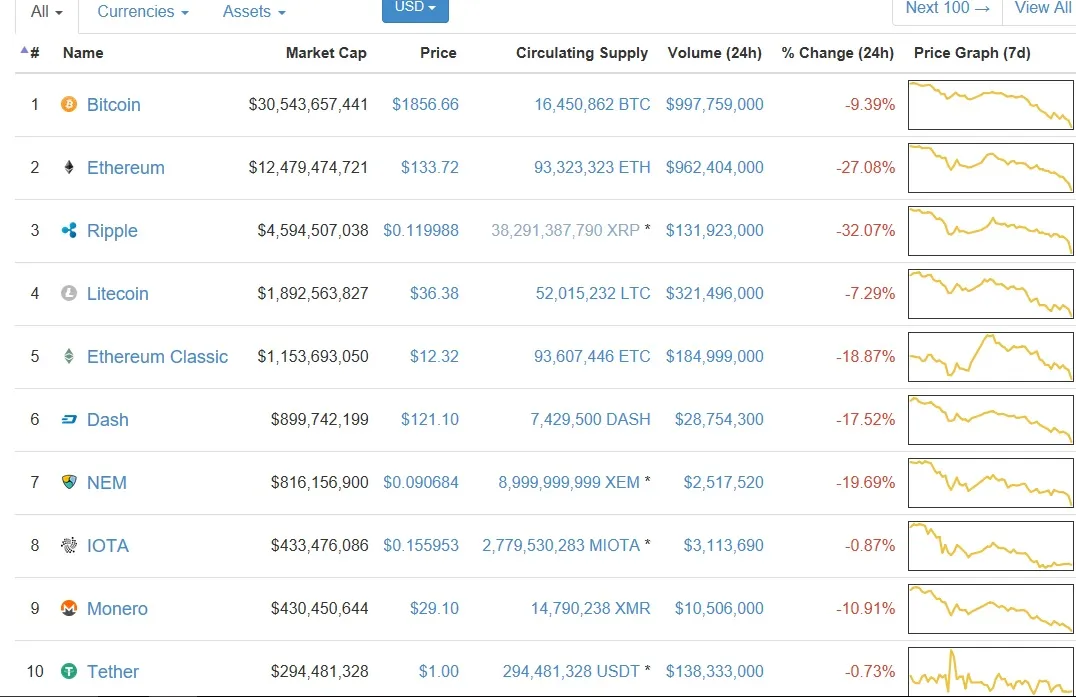Click the Ripple logo icon
1076x697 pixels.
tap(69, 231)
